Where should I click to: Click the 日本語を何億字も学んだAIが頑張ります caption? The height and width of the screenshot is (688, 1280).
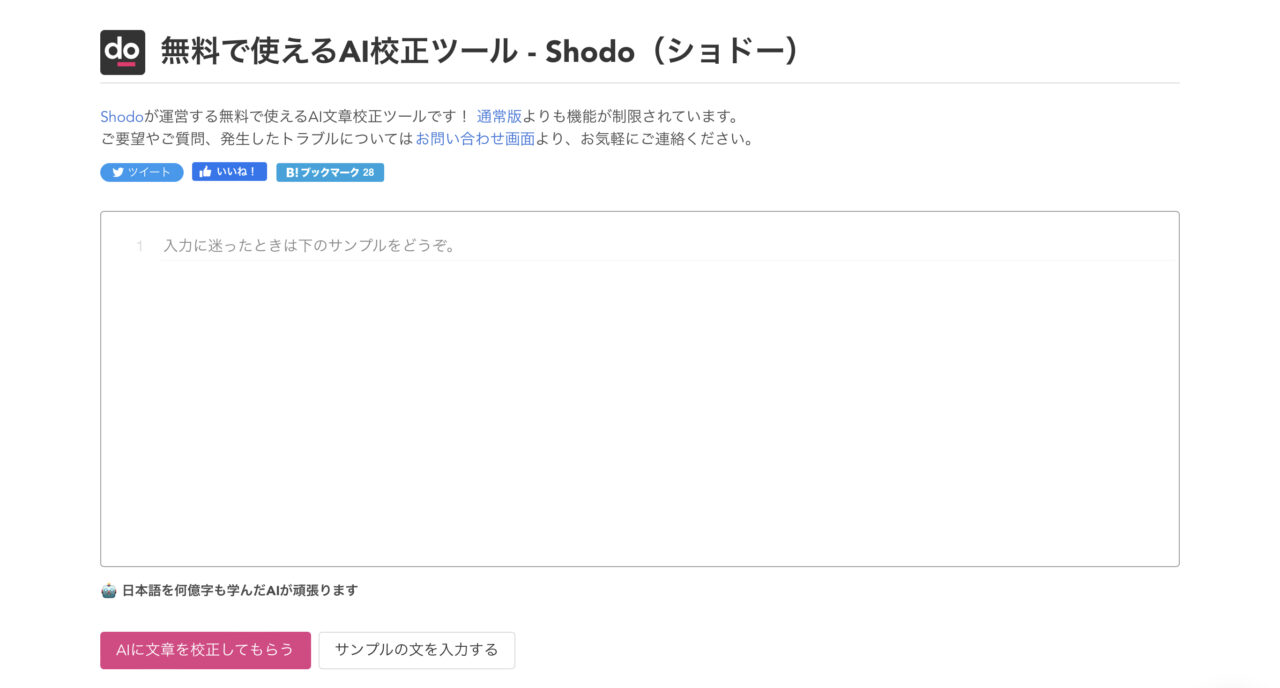click(240, 590)
